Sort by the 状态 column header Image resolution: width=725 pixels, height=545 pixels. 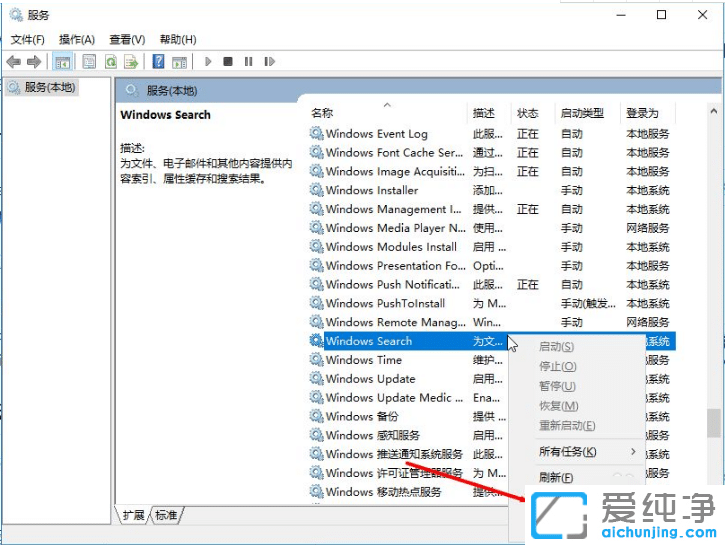tap(528, 113)
